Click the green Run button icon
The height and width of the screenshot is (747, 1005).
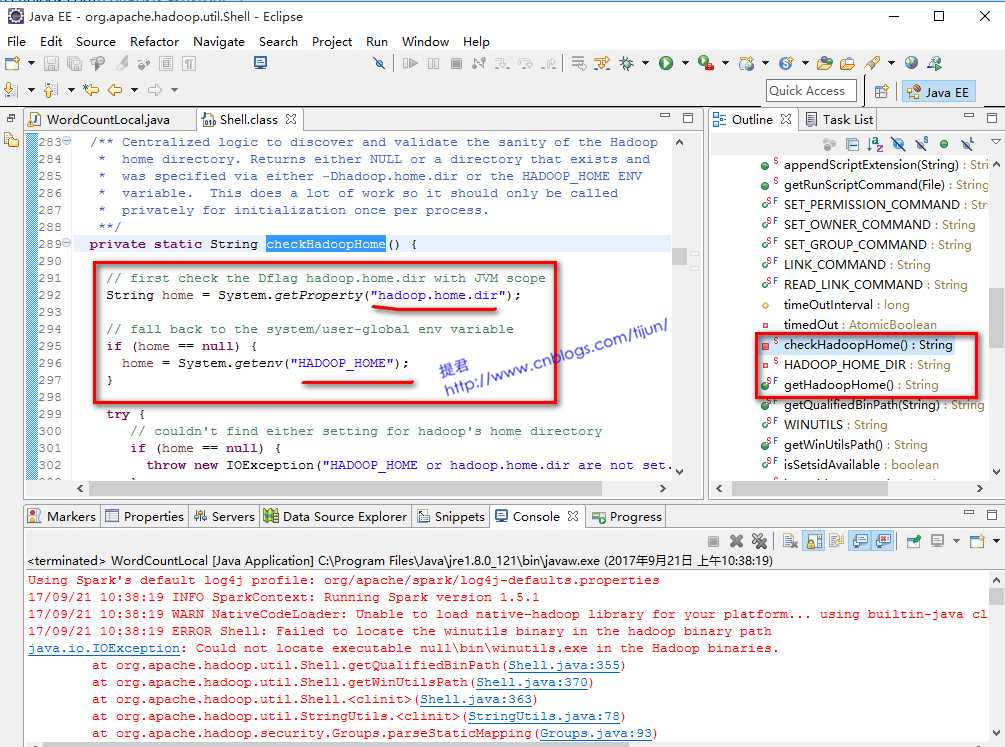pos(666,63)
